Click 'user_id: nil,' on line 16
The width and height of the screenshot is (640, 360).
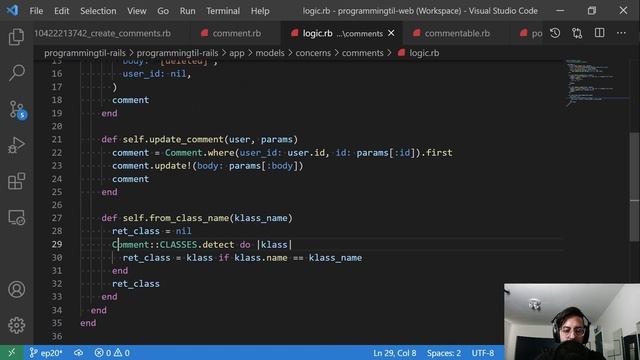point(157,74)
